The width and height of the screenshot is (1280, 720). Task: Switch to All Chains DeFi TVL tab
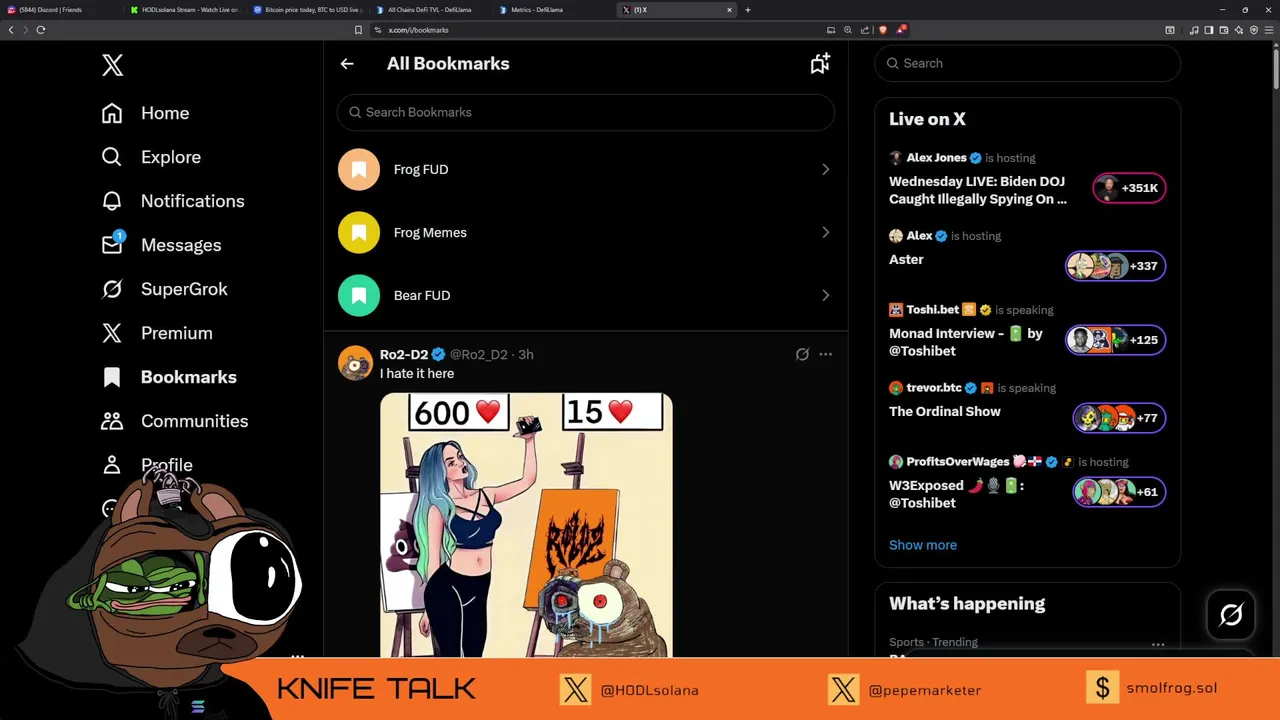431,10
